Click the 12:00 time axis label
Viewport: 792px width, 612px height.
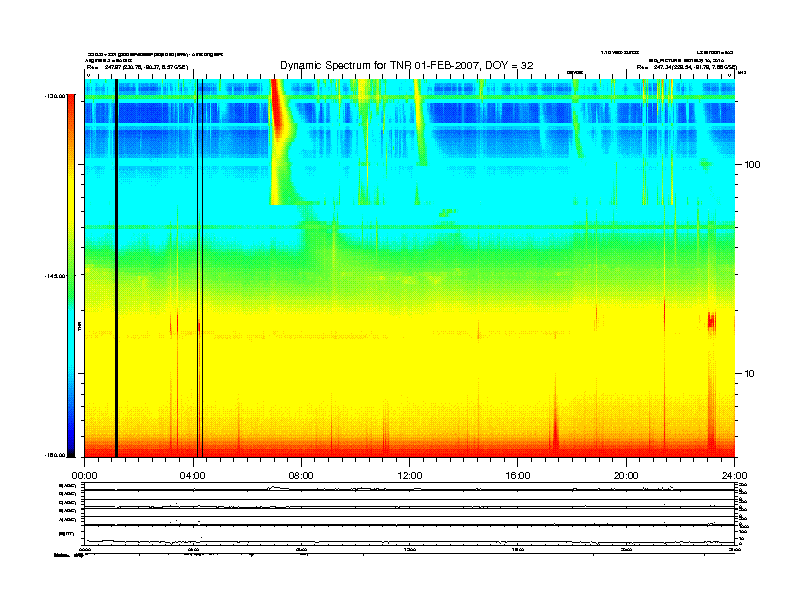pos(410,476)
